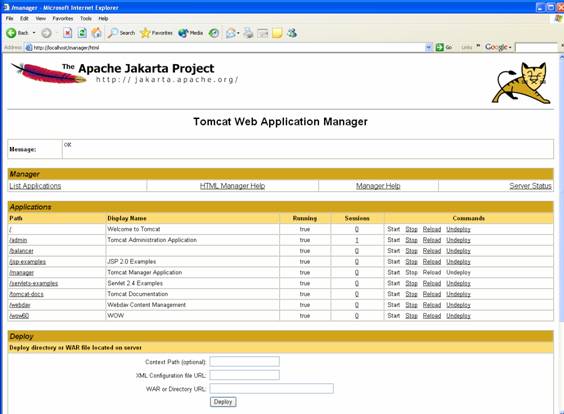
Task: Focus the WAR or Directory URL field
Action: click(x=272, y=388)
